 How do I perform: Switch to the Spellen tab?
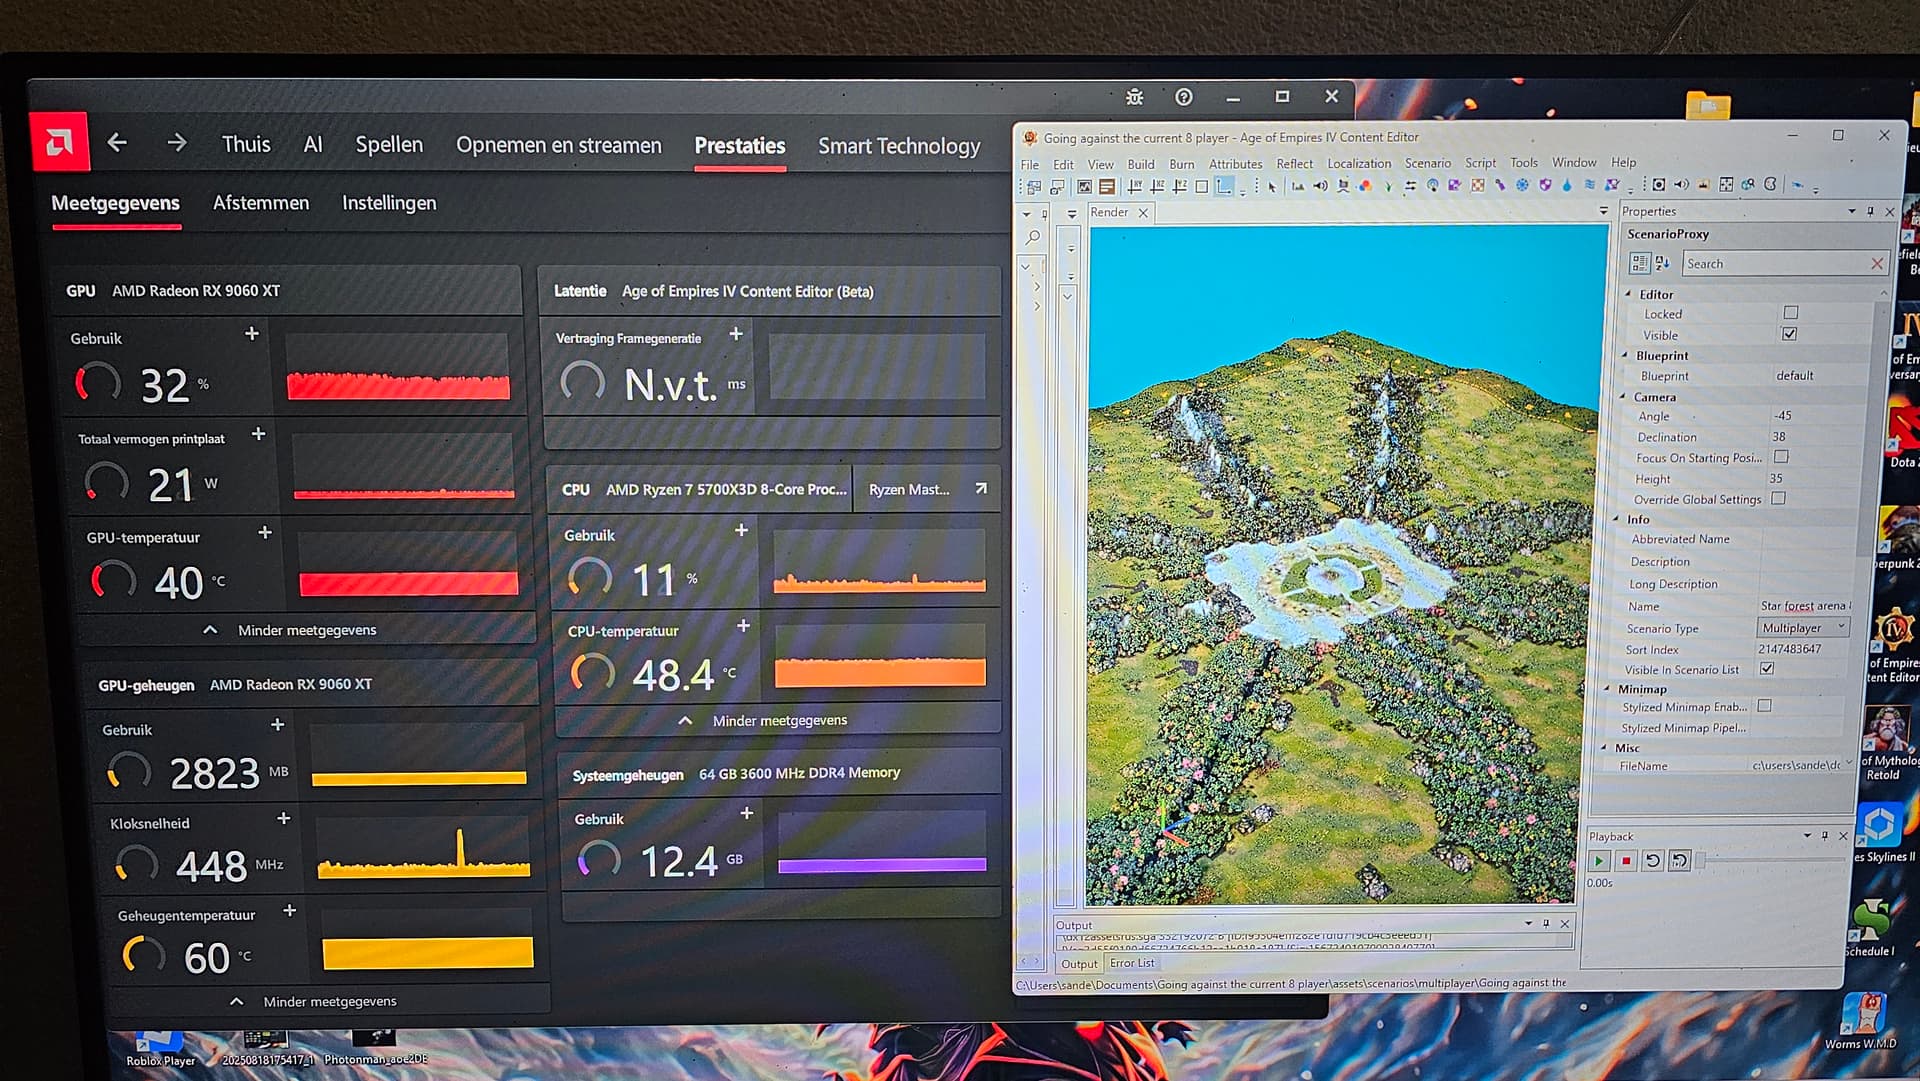[x=389, y=145]
